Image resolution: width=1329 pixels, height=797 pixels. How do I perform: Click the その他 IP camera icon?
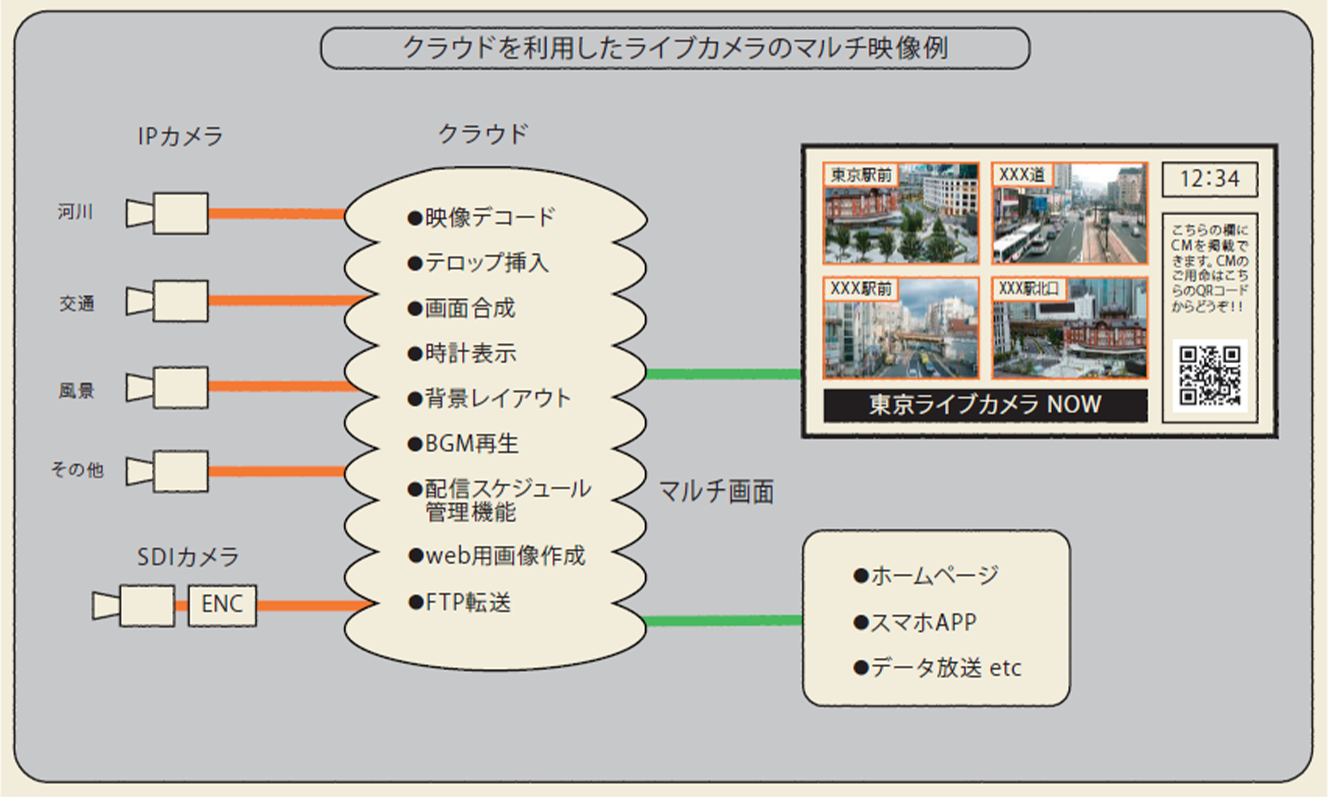pyautogui.click(x=167, y=471)
